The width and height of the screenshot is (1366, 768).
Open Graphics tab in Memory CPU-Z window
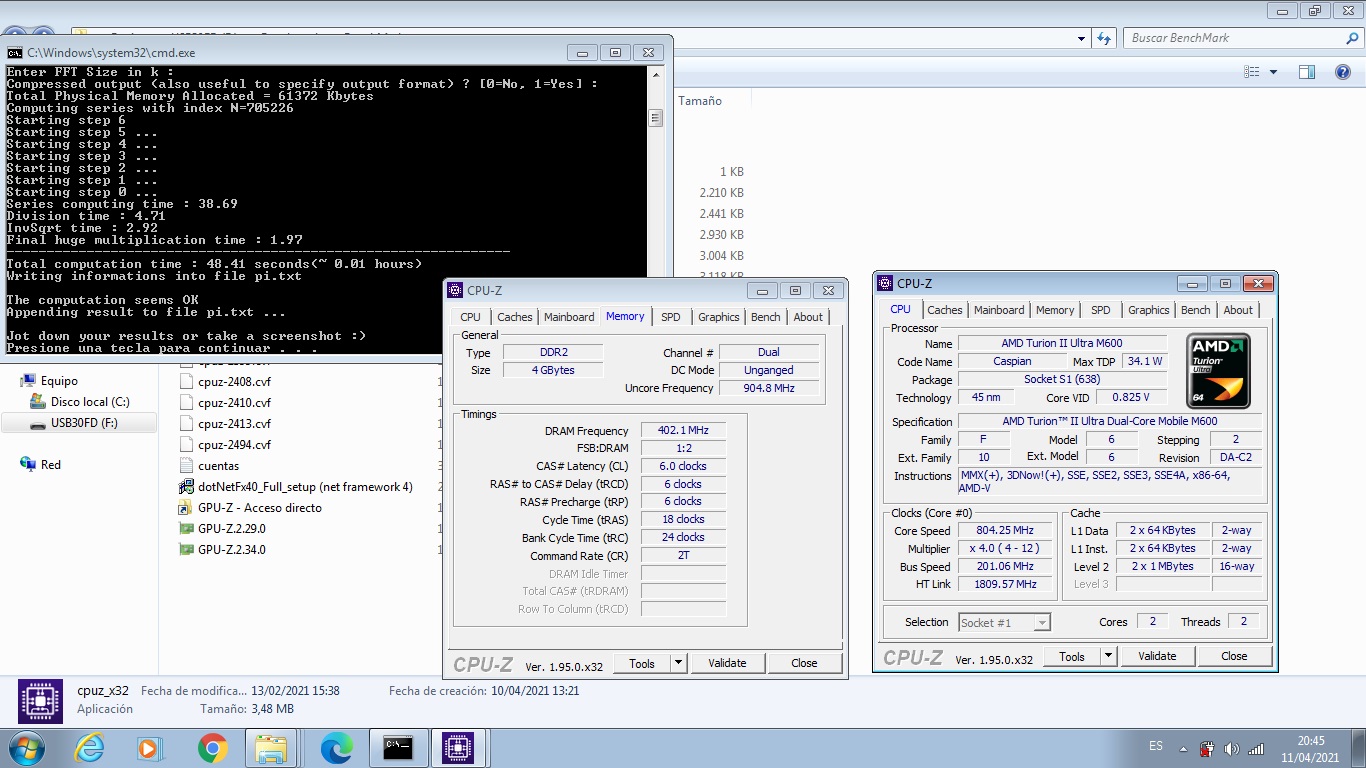coord(719,317)
